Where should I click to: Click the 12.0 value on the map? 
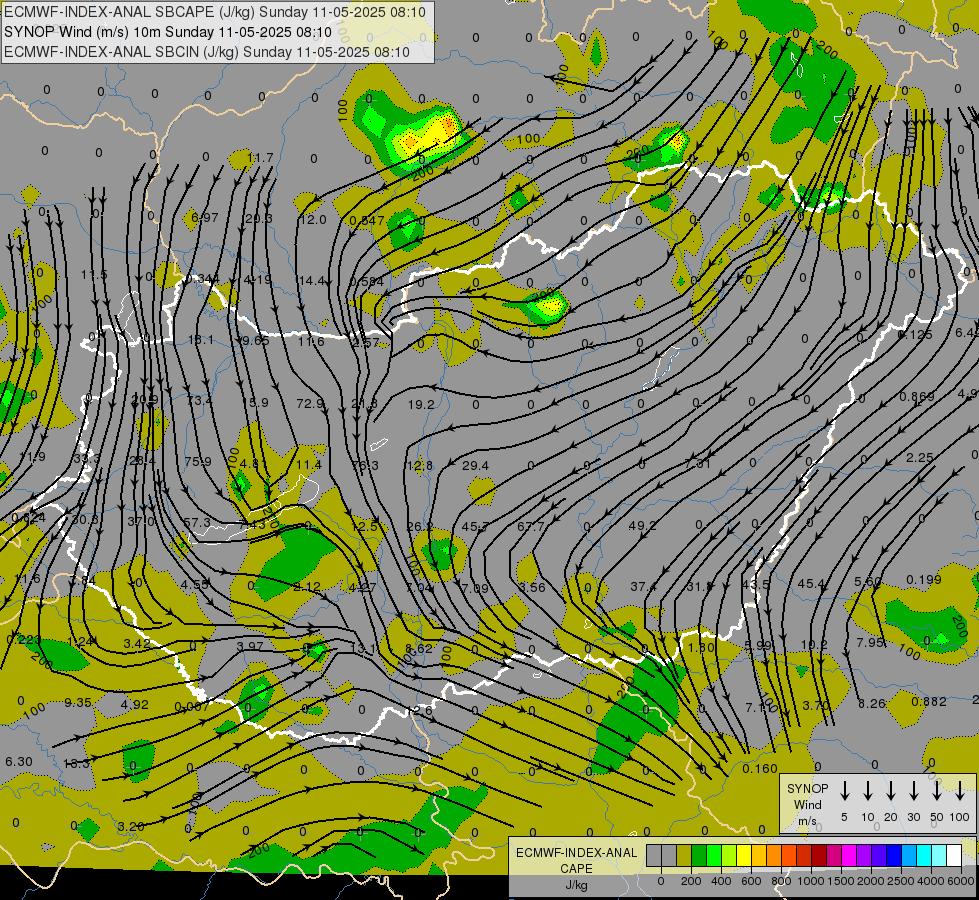(x=313, y=219)
